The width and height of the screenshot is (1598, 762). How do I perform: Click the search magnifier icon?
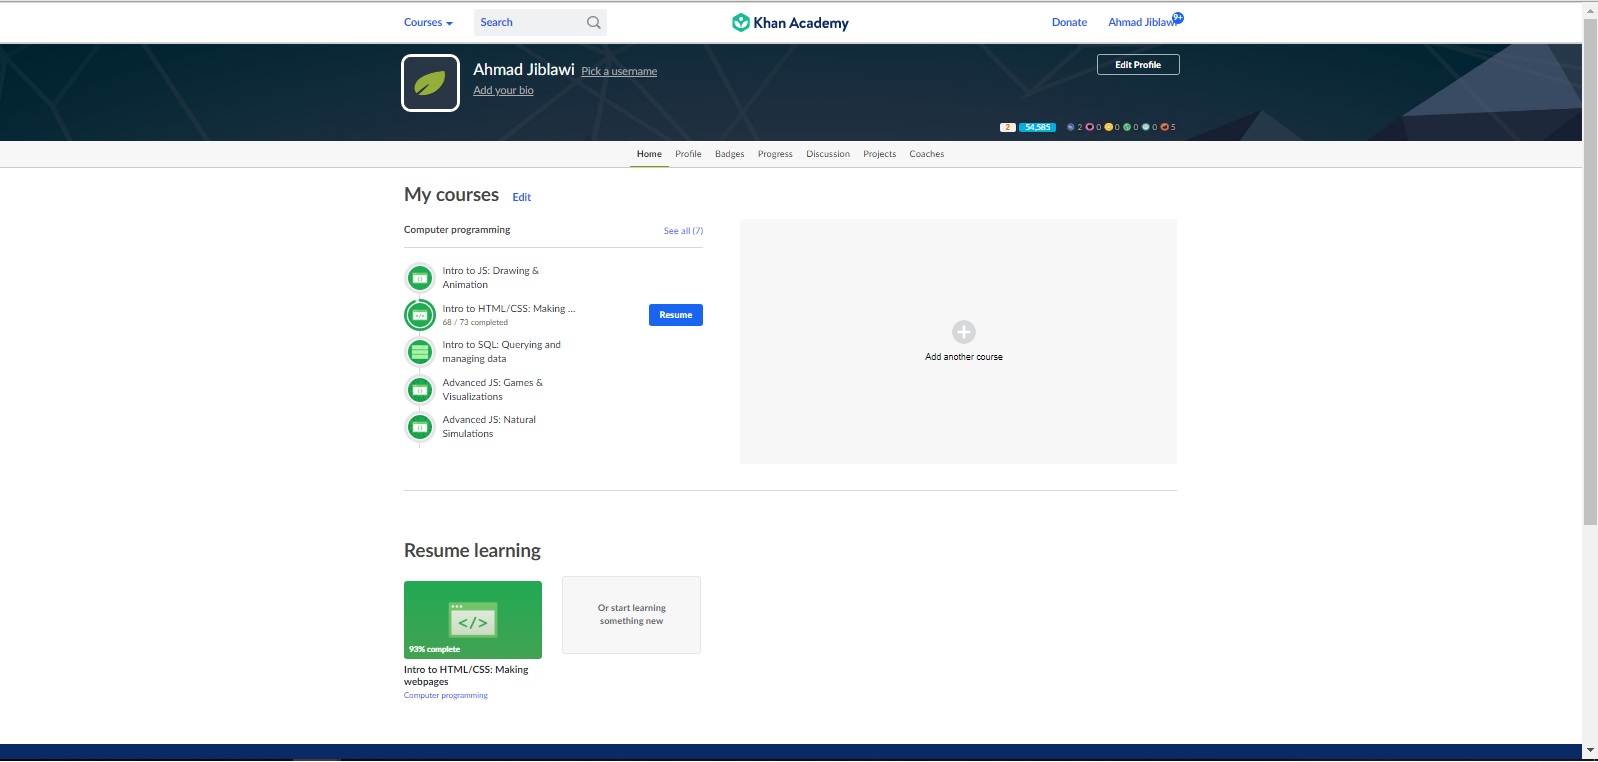594,22
